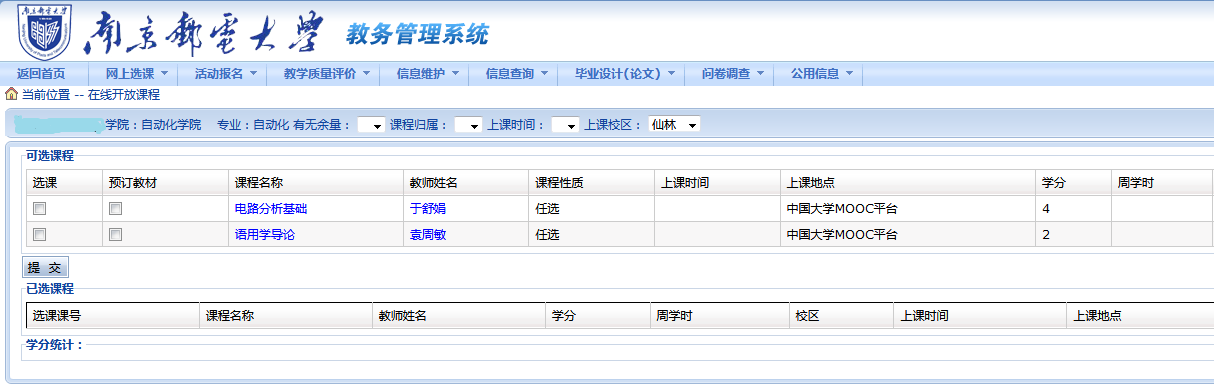This screenshot has height=384, width=1214.
Task: Open the 课程归属 dropdown
Action: point(468,125)
